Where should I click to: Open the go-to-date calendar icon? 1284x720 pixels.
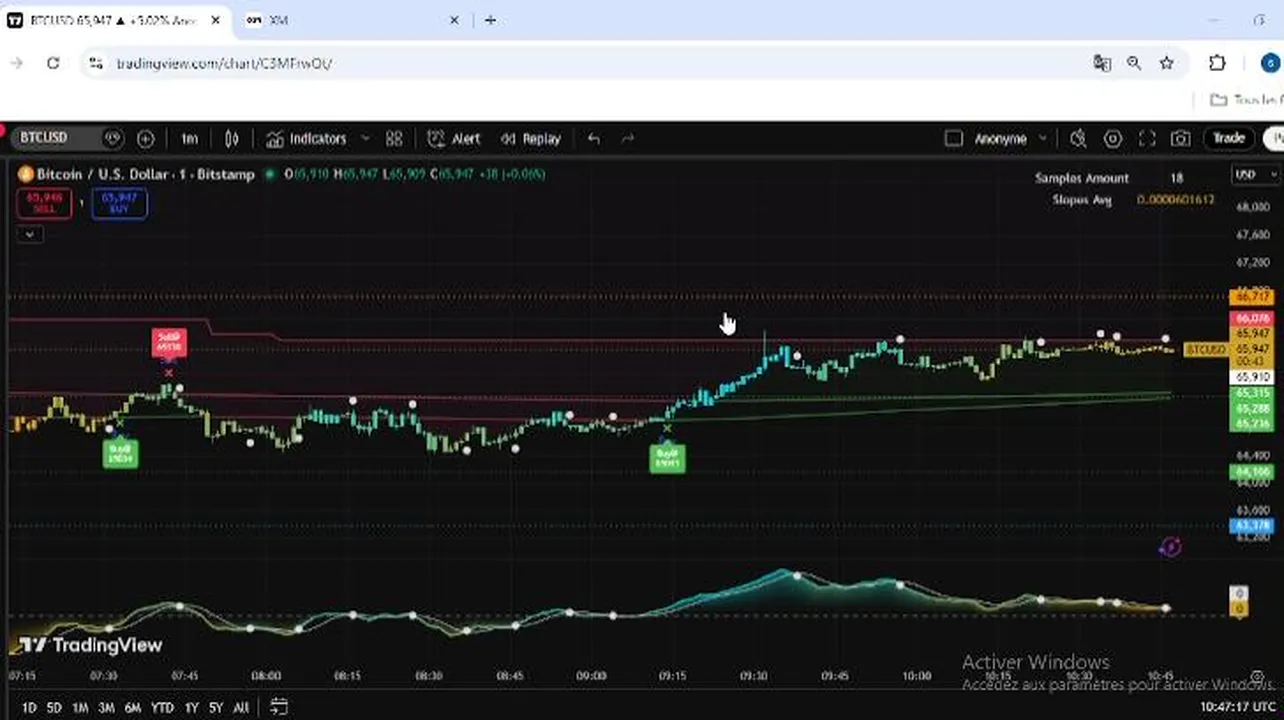[279, 706]
